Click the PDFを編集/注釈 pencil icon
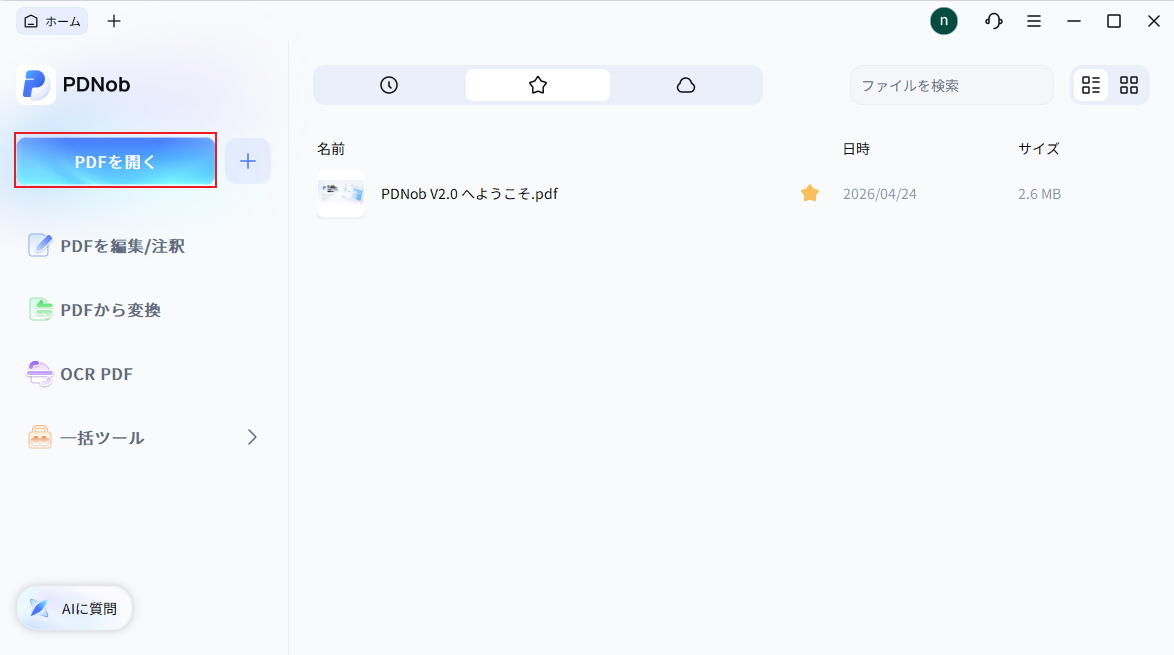 [40, 246]
